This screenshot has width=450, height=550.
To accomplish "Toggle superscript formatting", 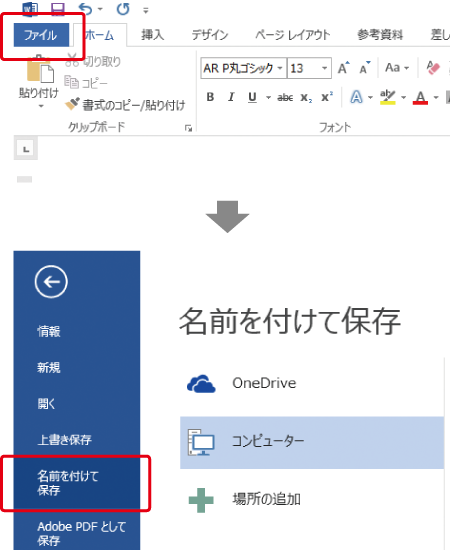I will (327, 97).
